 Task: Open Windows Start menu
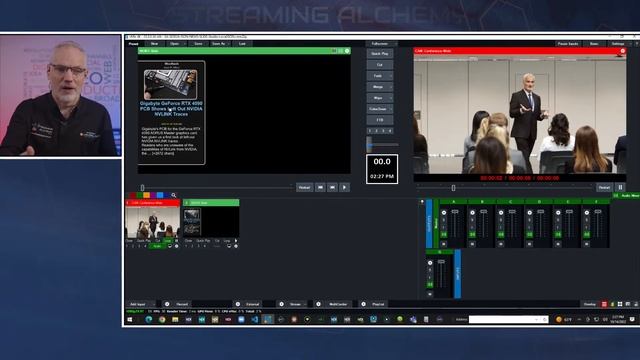click(x=130, y=320)
